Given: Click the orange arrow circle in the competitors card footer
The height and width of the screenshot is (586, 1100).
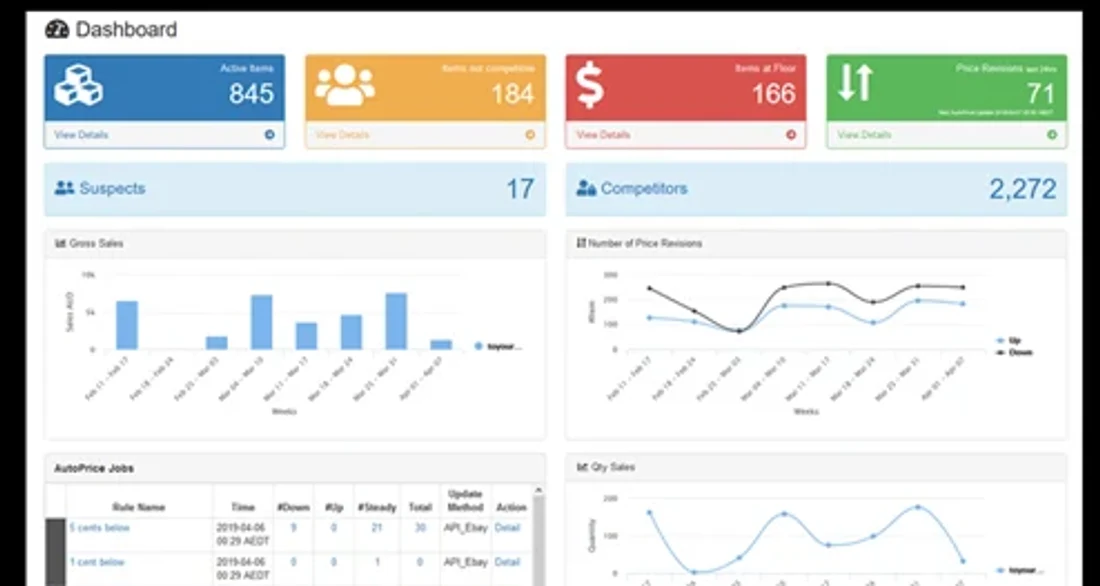Looking at the screenshot, I should tap(530, 135).
